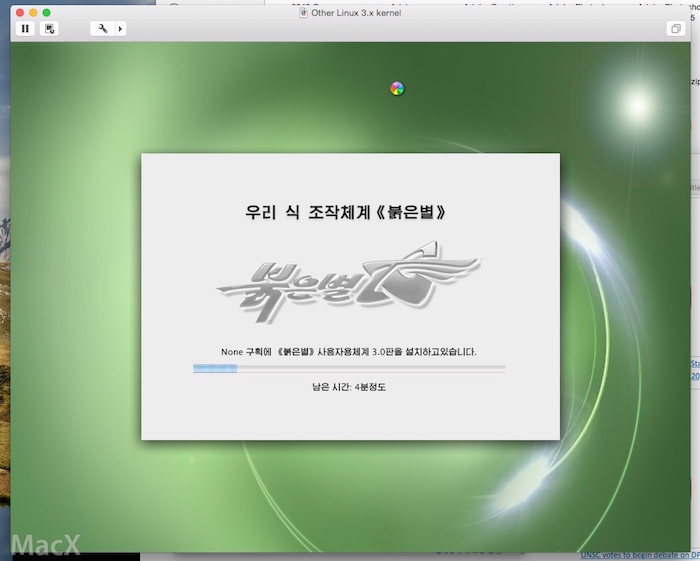700x561 pixels.
Task: Click the Red Star logo image
Action: click(x=348, y=281)
